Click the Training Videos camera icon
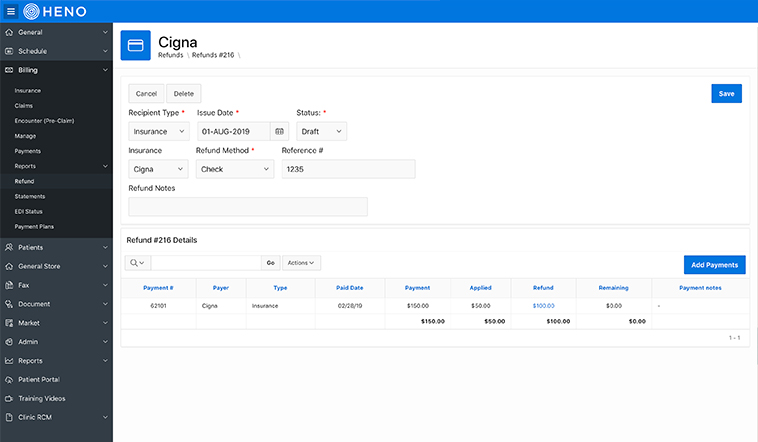758x442 pixels. tap(9, 398)
